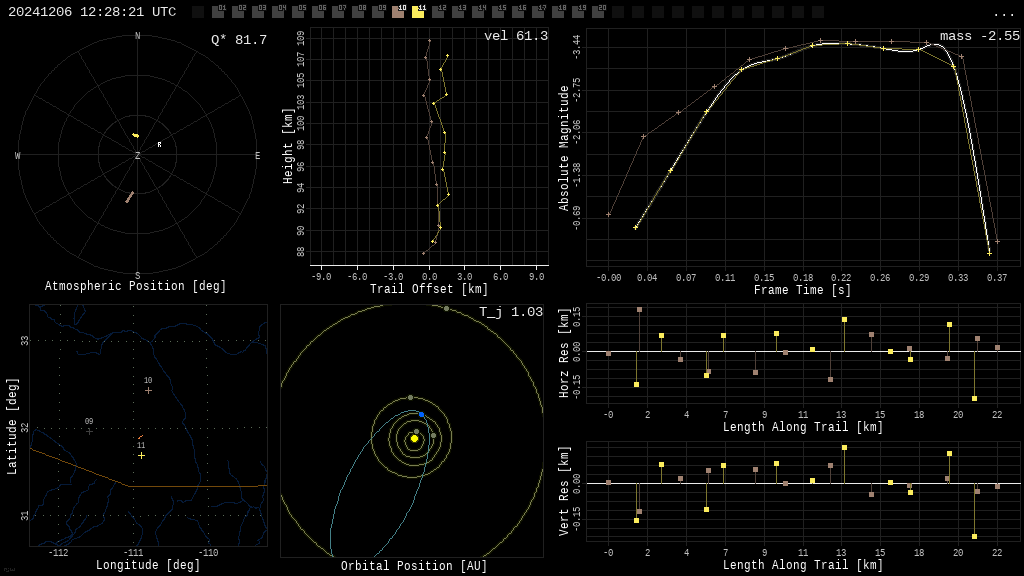Select station square 12 in the top bar
1024x576 pixels.
438,12
